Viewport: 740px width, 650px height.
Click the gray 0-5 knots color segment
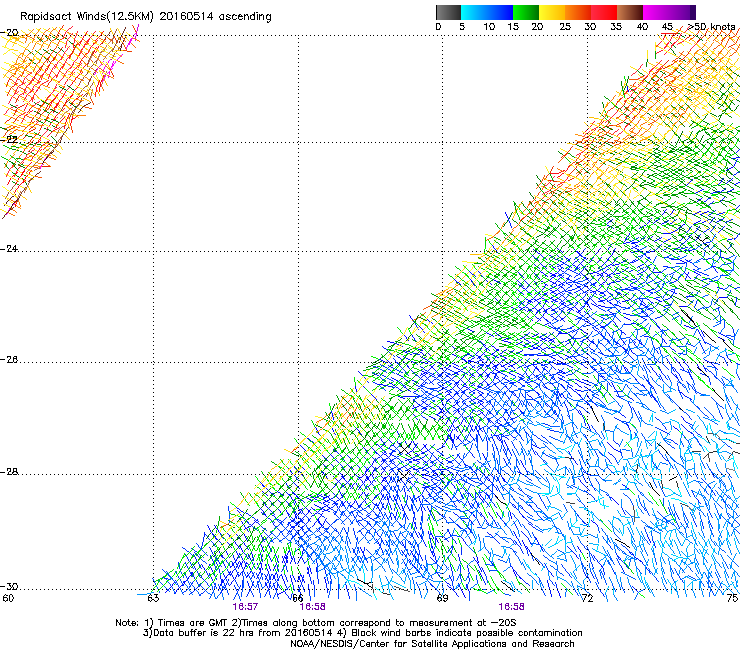[448, 12]
